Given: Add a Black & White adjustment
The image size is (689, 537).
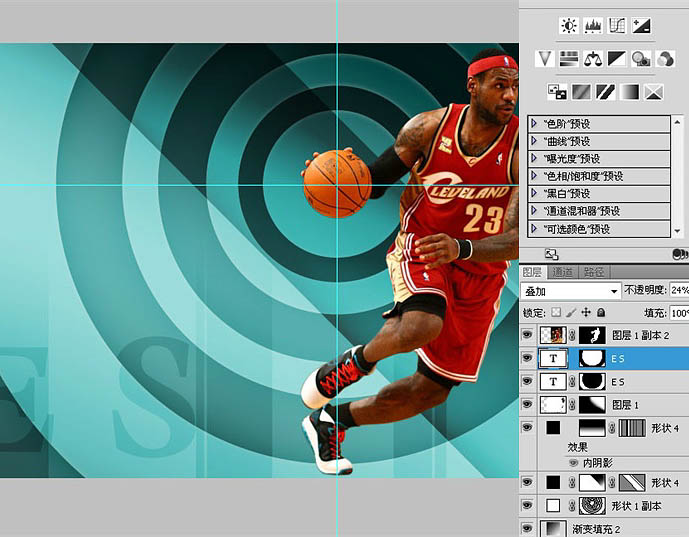Looking at the screenshot, I should 616,58.
